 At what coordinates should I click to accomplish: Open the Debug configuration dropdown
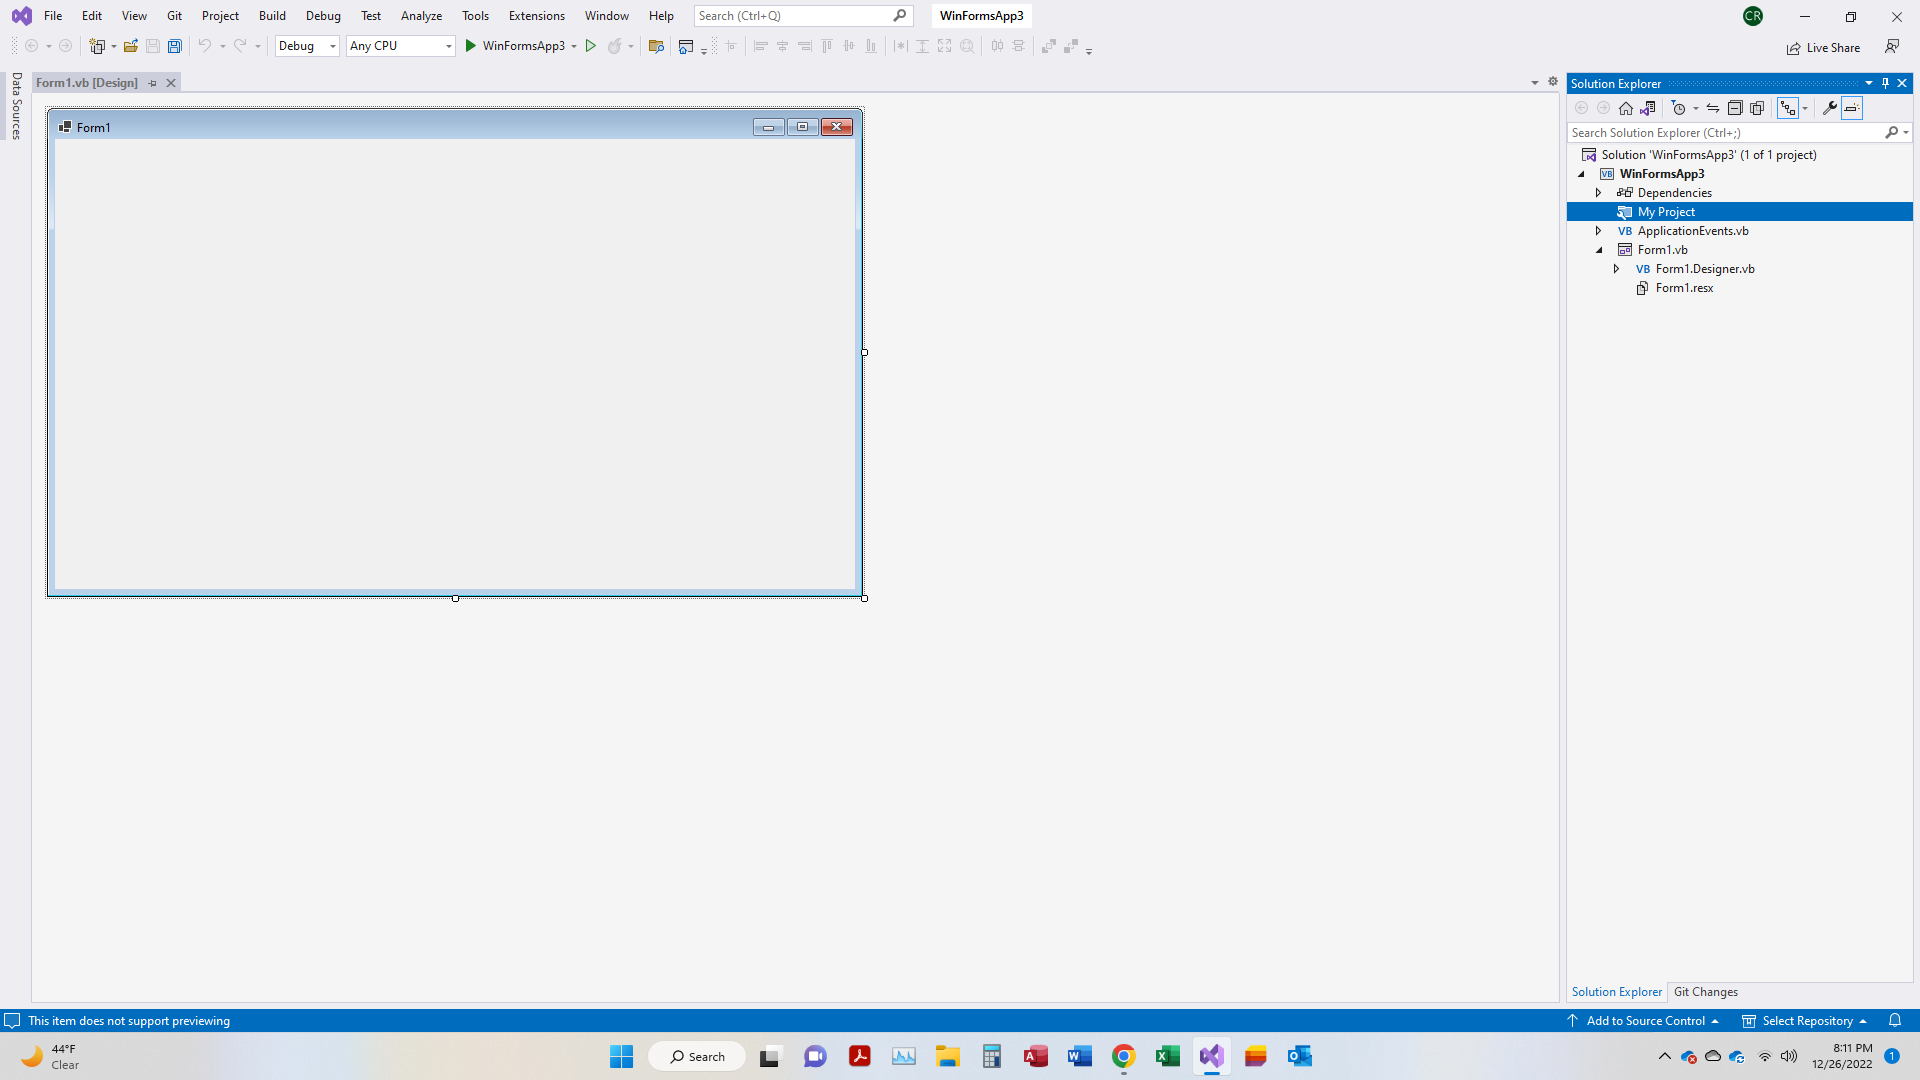[x=307, y=46]
